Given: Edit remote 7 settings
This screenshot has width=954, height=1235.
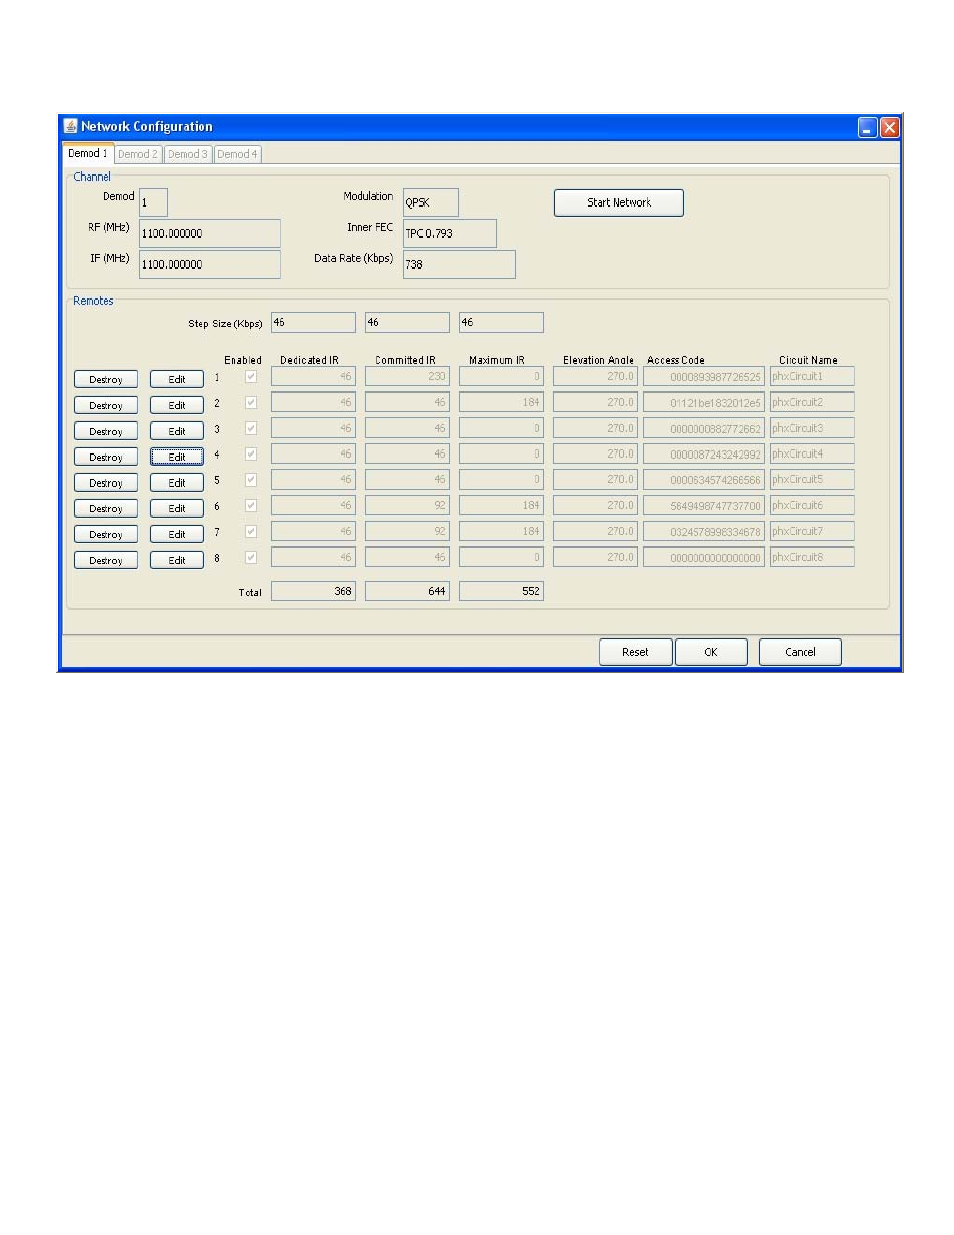Looking at the screenshot, I should (177, 535).
